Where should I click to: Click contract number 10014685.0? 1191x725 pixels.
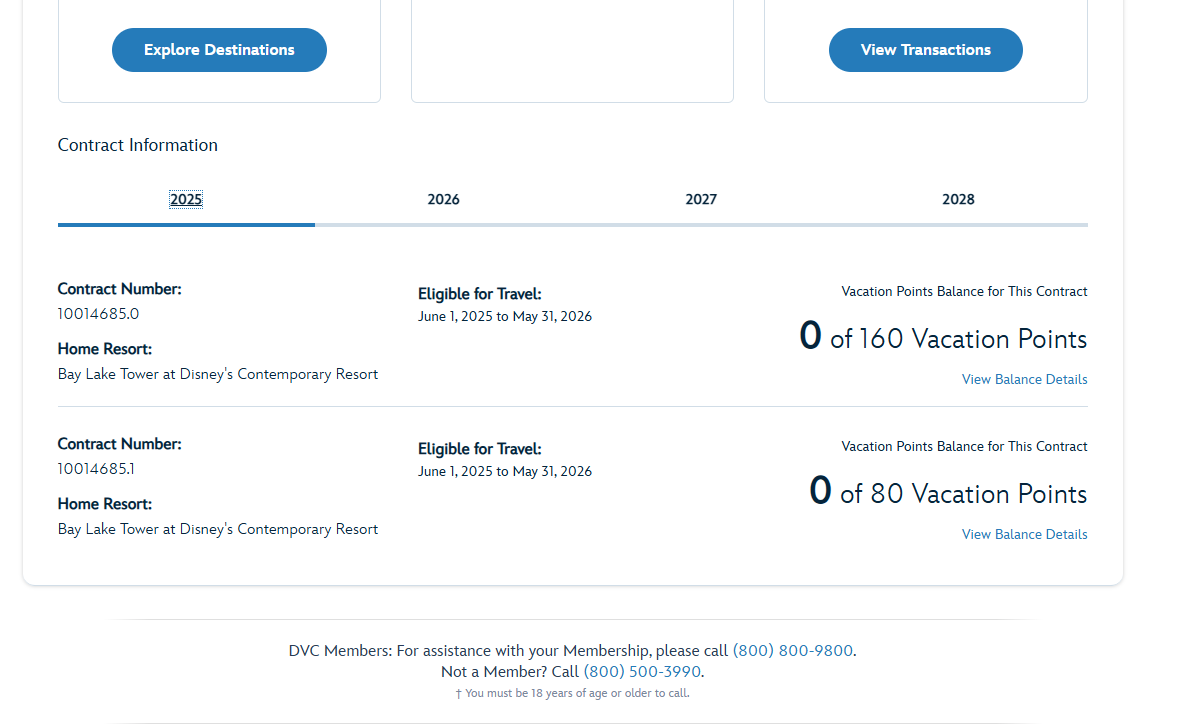(x=98, y=314)
